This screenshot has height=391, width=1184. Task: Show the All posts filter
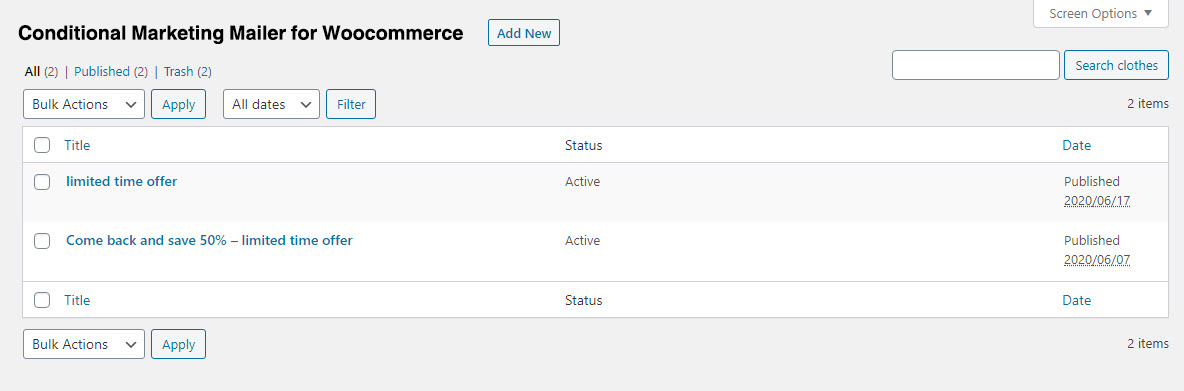coord(32,72)
